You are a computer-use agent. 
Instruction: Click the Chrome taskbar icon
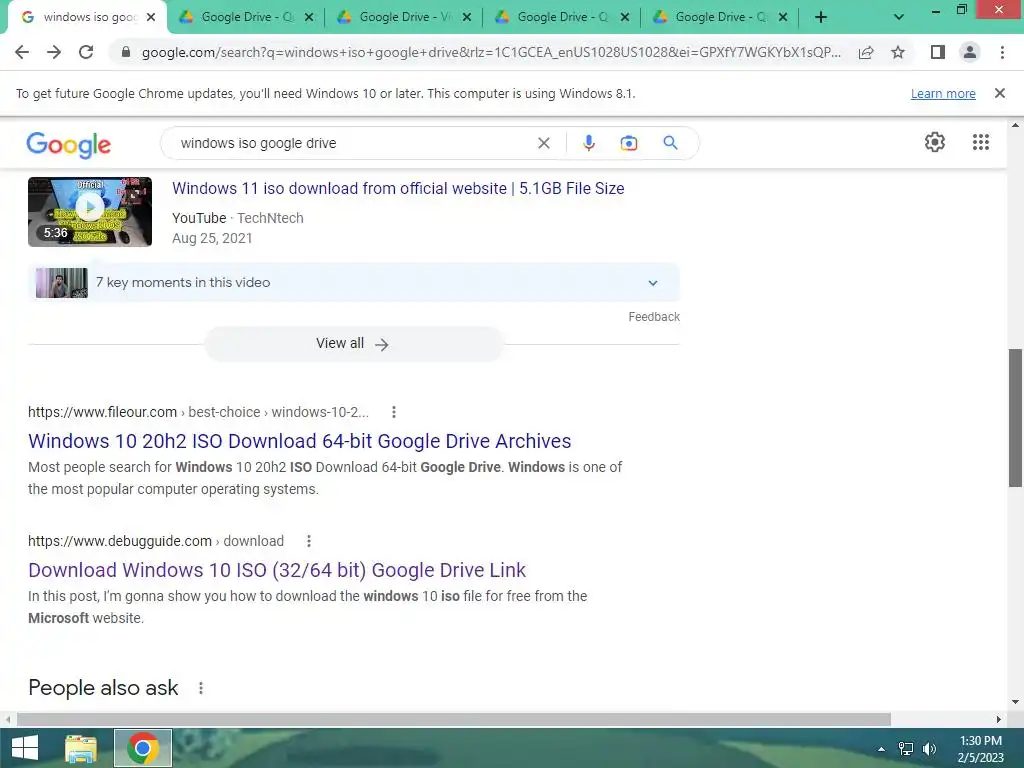coord(143,748)
